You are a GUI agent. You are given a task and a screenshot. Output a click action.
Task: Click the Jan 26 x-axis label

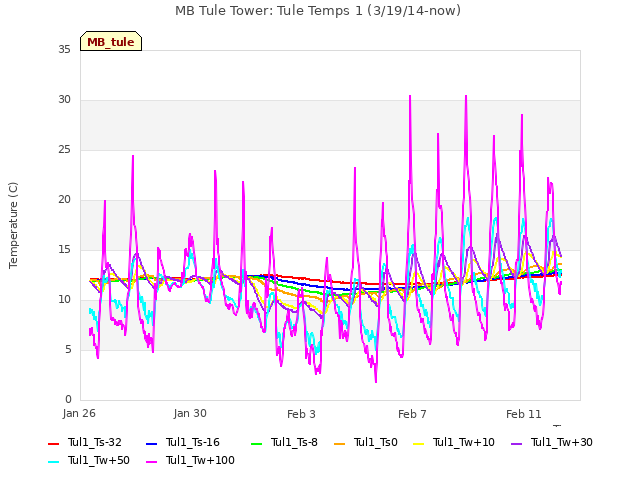[x=79, y=413]
